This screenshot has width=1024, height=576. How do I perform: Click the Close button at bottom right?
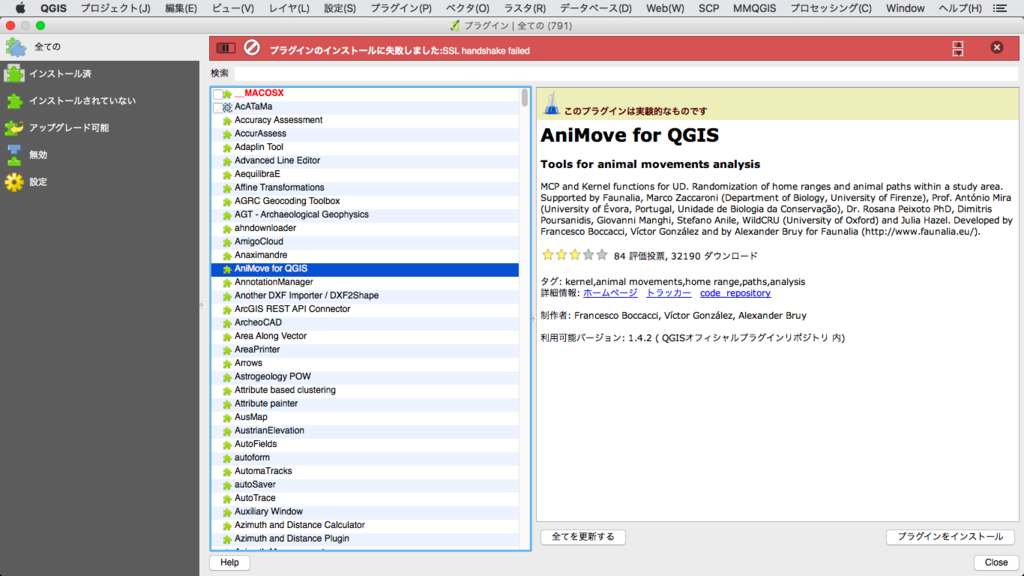[x=996, y=562]
